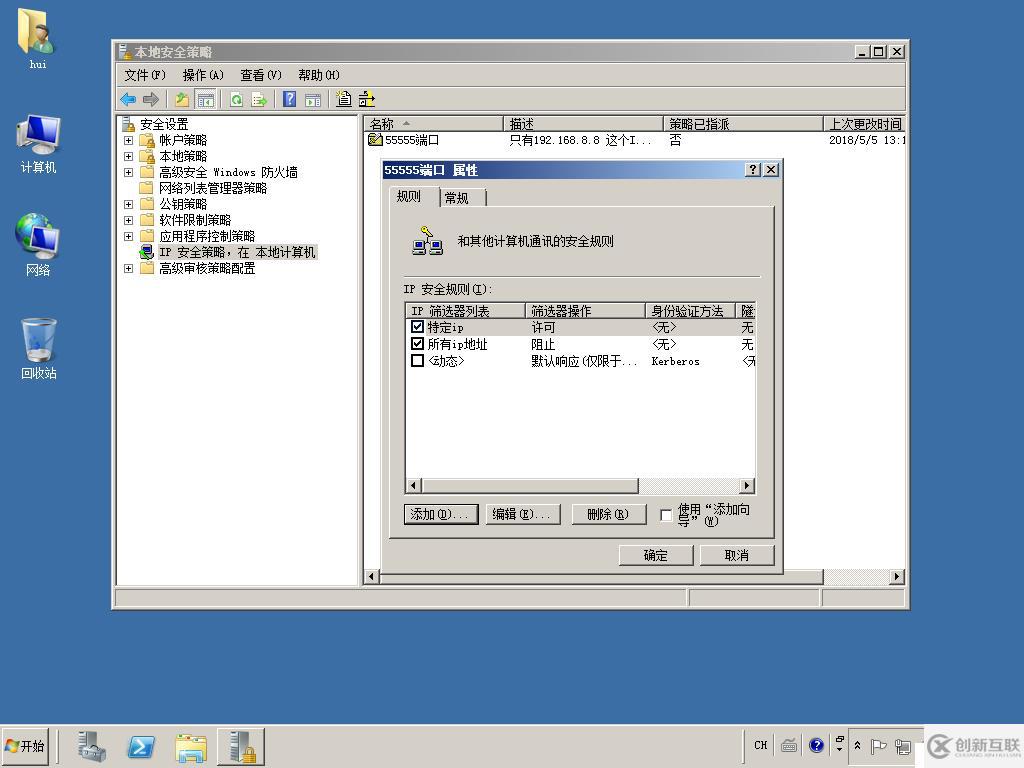
Task: Expand the 本地策略 tree node
Action: coord(129,156)
